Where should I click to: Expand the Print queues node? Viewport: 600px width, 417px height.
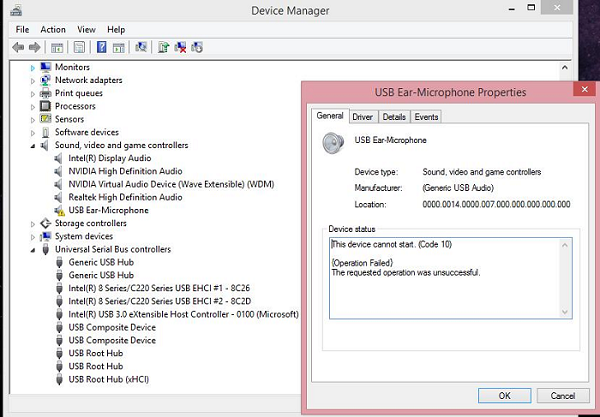pyautogui.click(x=33, y=94)
